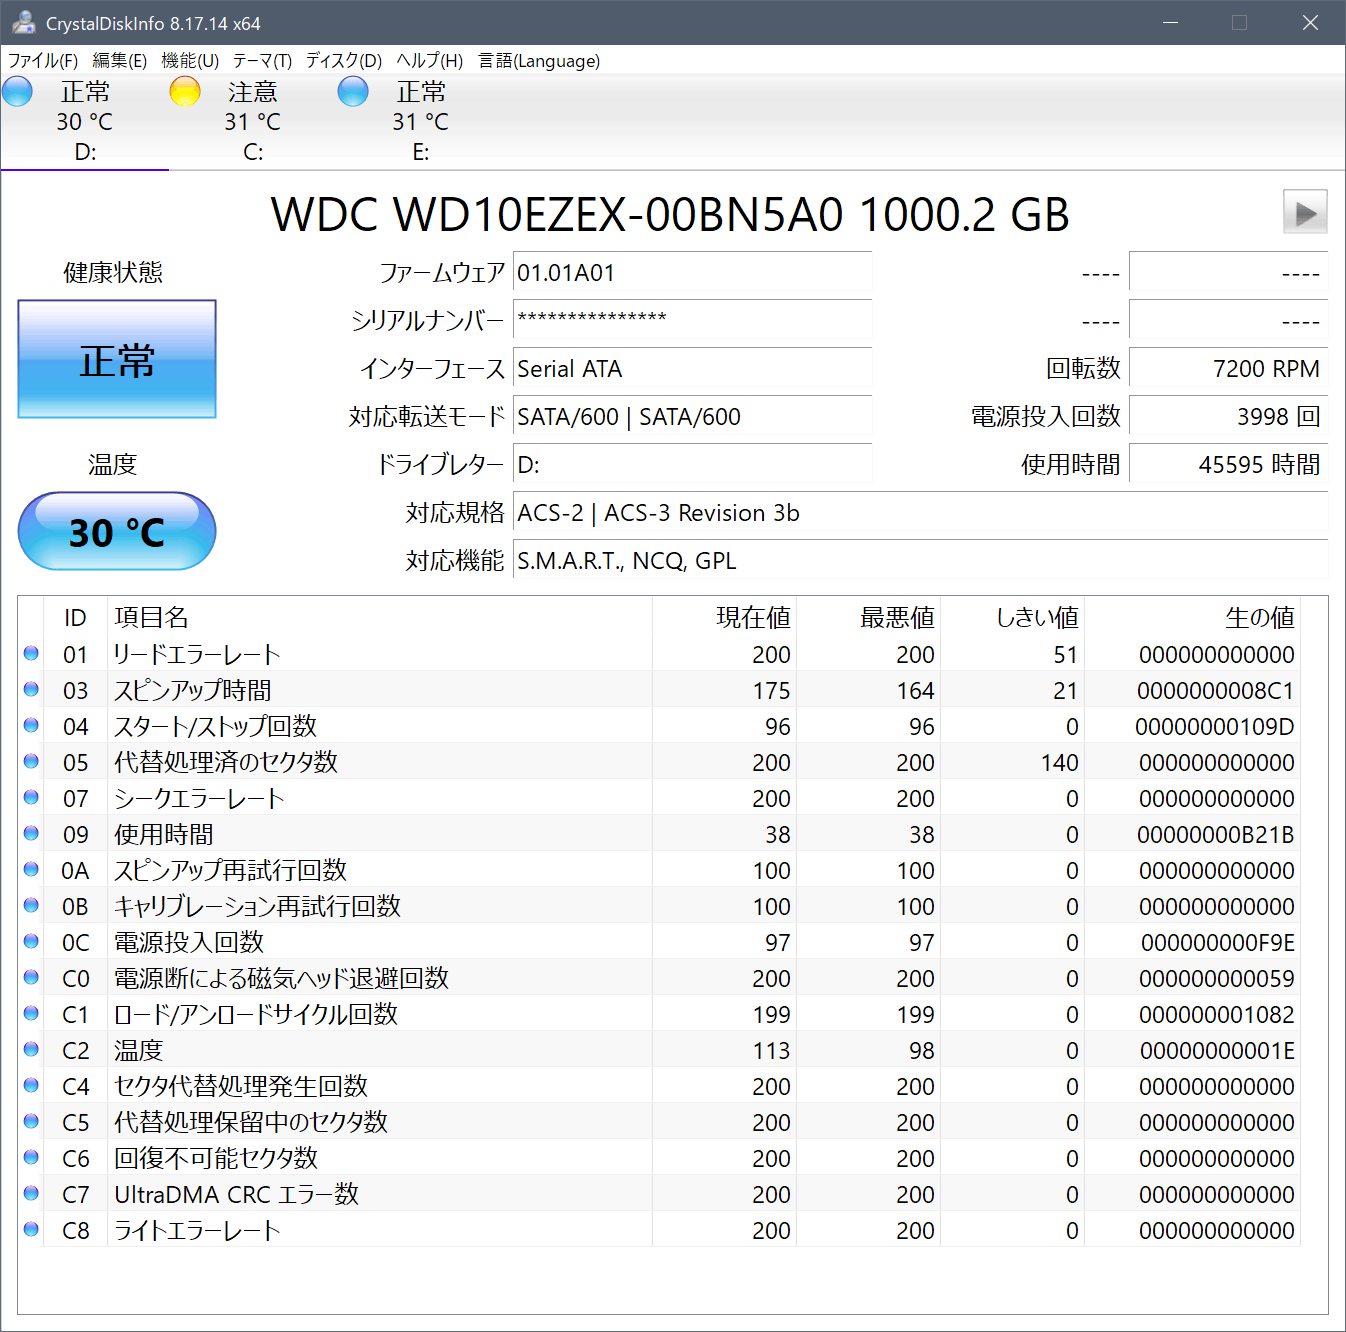Viewport: 1346px width, 1332px height.
Task: Switch to the E: drive tab
Action: click(421, 121)
